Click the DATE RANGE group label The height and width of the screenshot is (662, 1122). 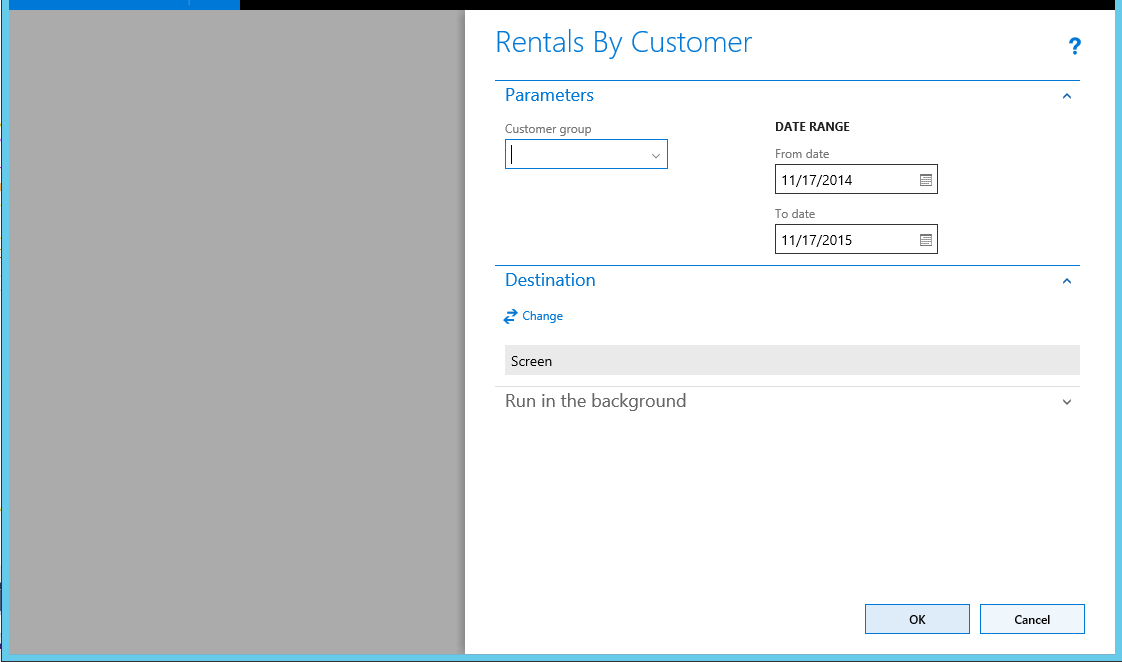coord(812,127)
